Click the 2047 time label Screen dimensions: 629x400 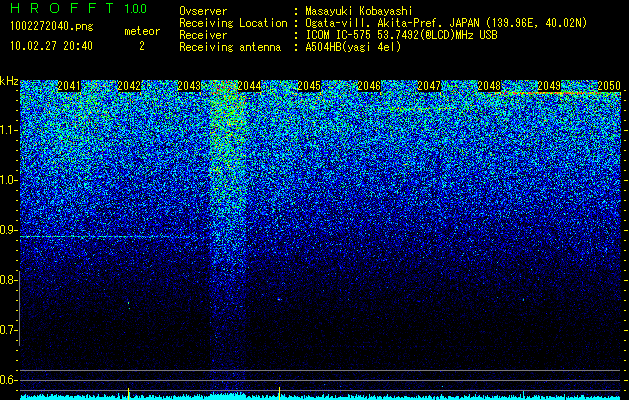point(429,86)
